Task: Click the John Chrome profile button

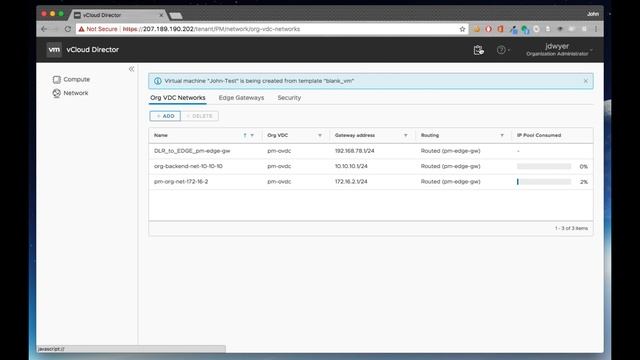Action: pyautogui.click(x=593, y=14)
